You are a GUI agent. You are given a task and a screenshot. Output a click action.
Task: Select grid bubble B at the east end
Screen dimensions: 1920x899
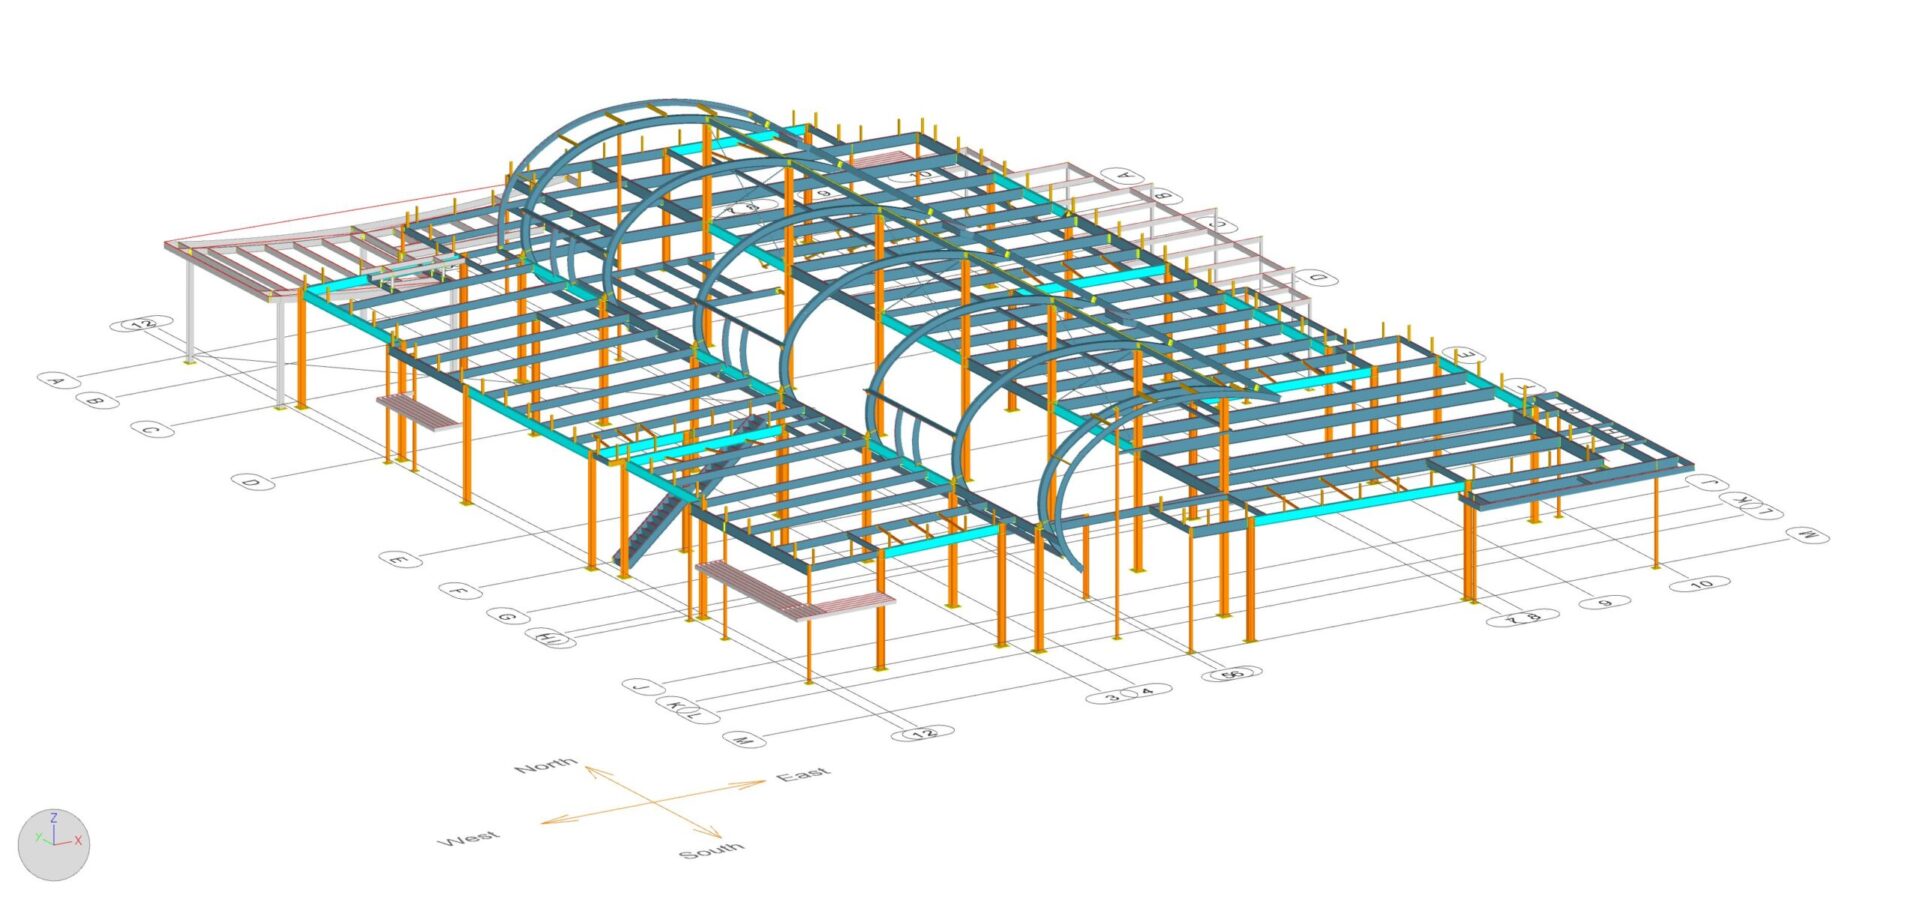coord(1163,194)
